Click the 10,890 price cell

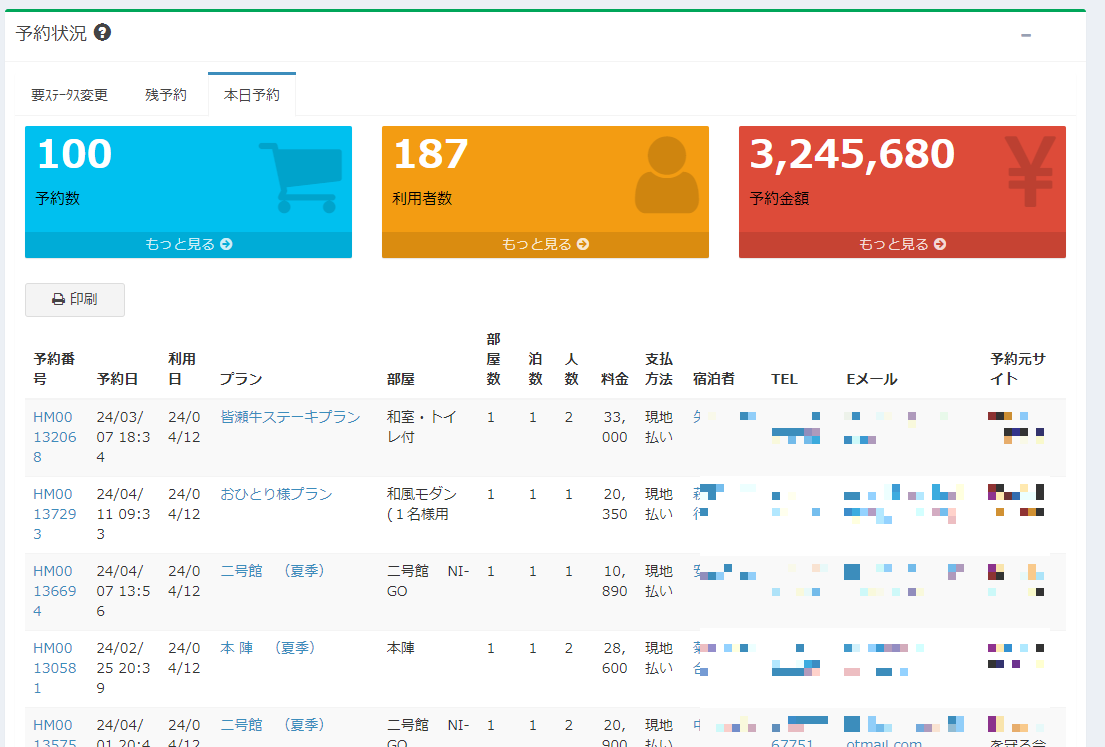coord(615,581)
